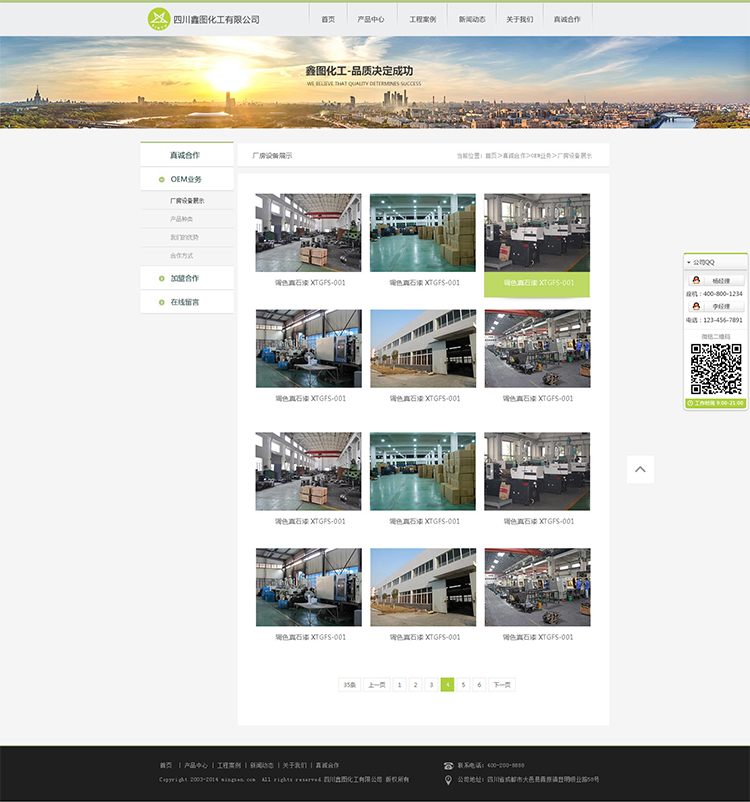This screenshot has width=750, height=802.
Task: Click the green highlighted product caption
Action: 537,283
